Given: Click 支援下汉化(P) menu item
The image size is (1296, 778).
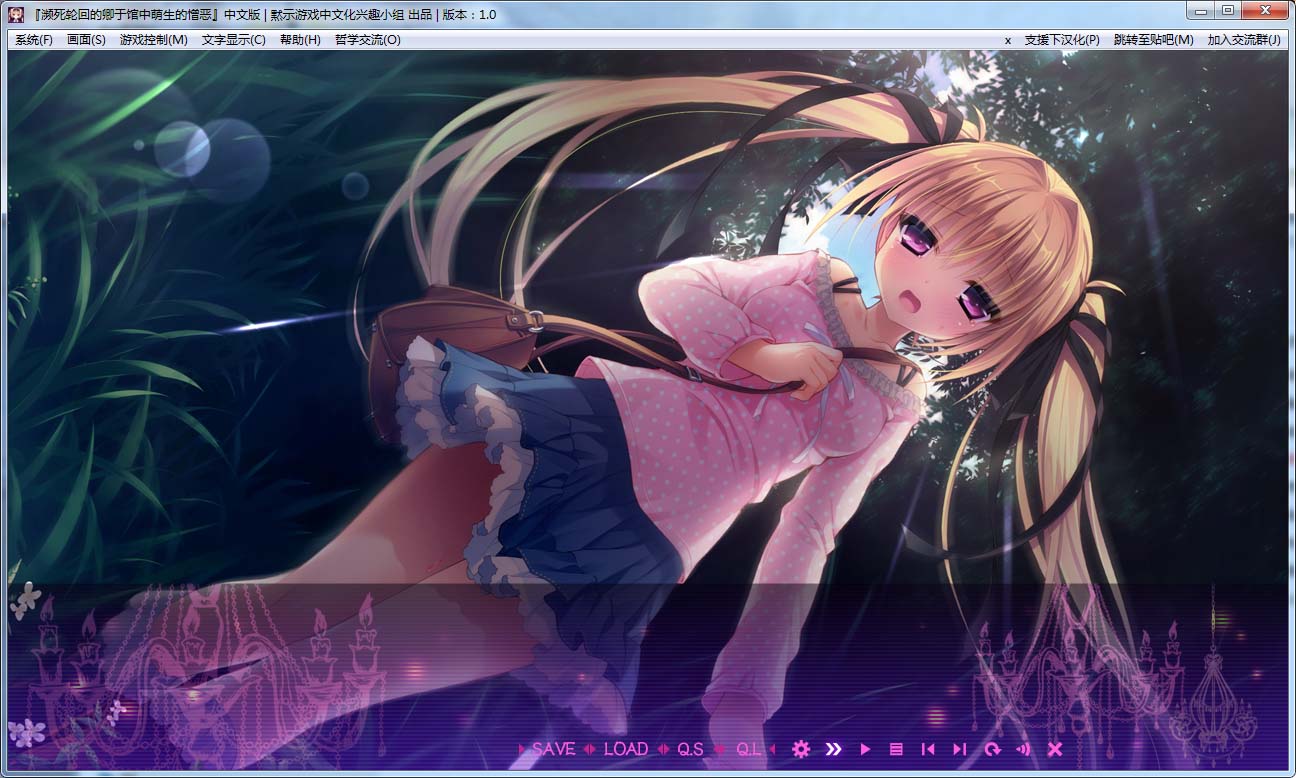Looking at the screenshot, I should click(x=1062, y=40).
